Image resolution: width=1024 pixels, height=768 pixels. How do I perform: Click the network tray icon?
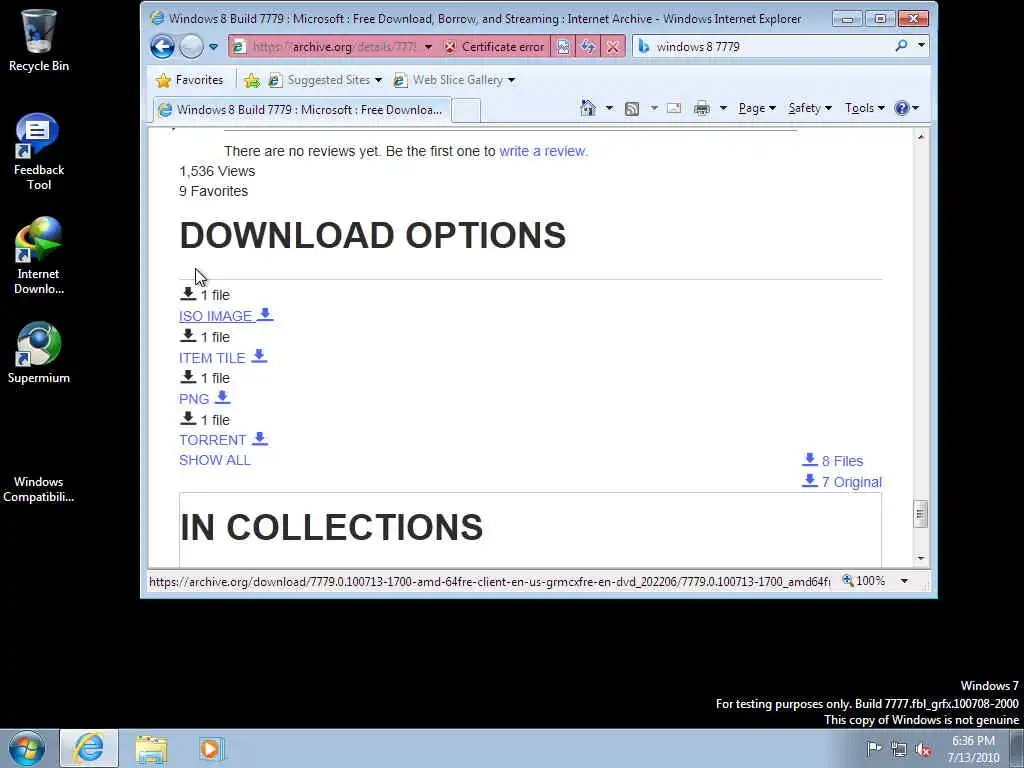click(899, 749)
